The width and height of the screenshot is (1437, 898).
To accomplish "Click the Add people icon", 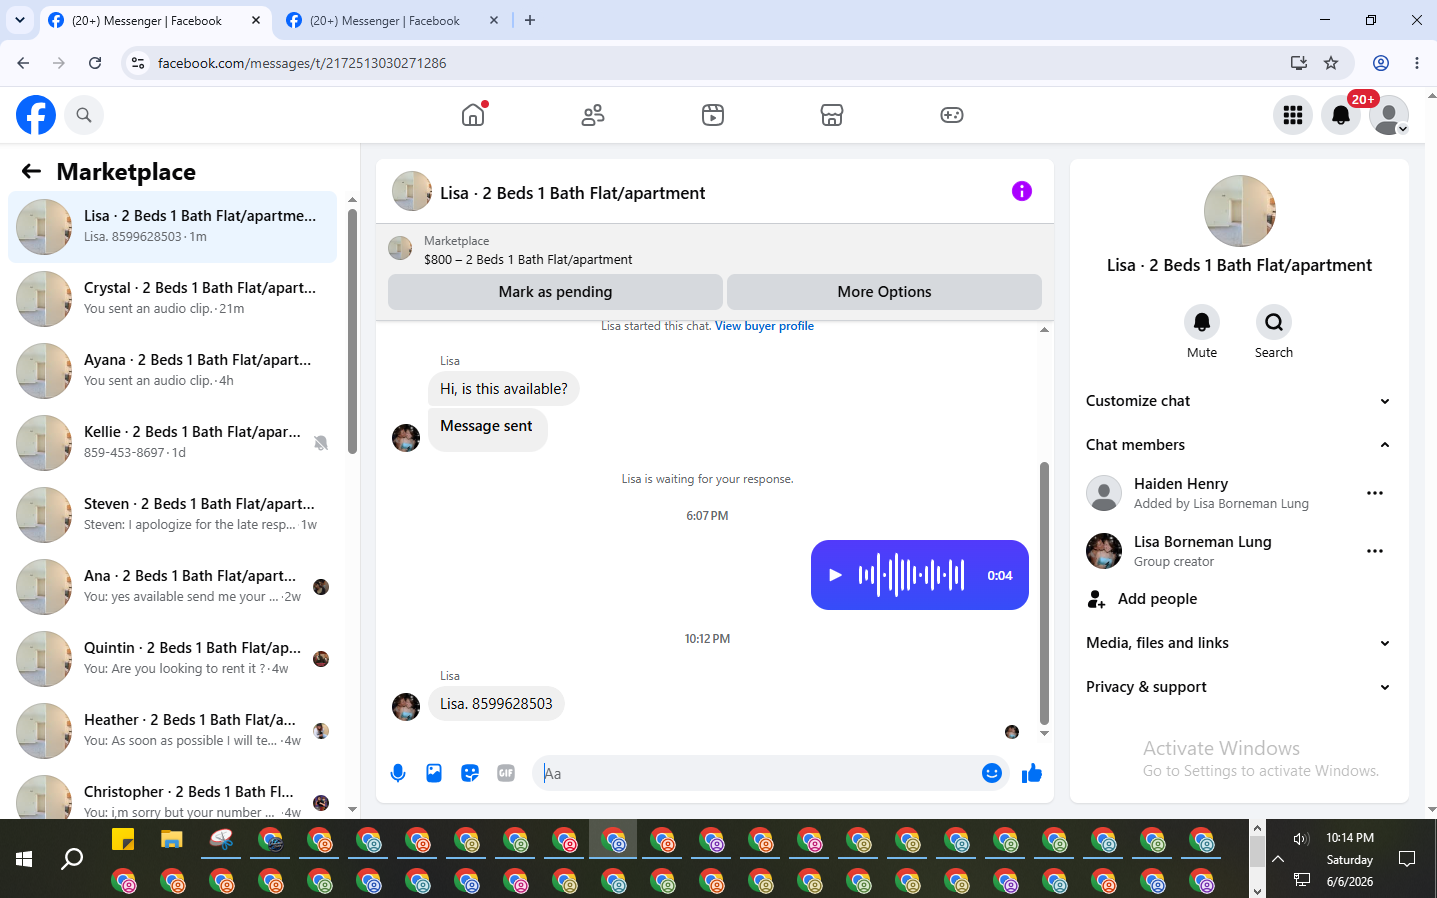I will (x=1096, y=599).
